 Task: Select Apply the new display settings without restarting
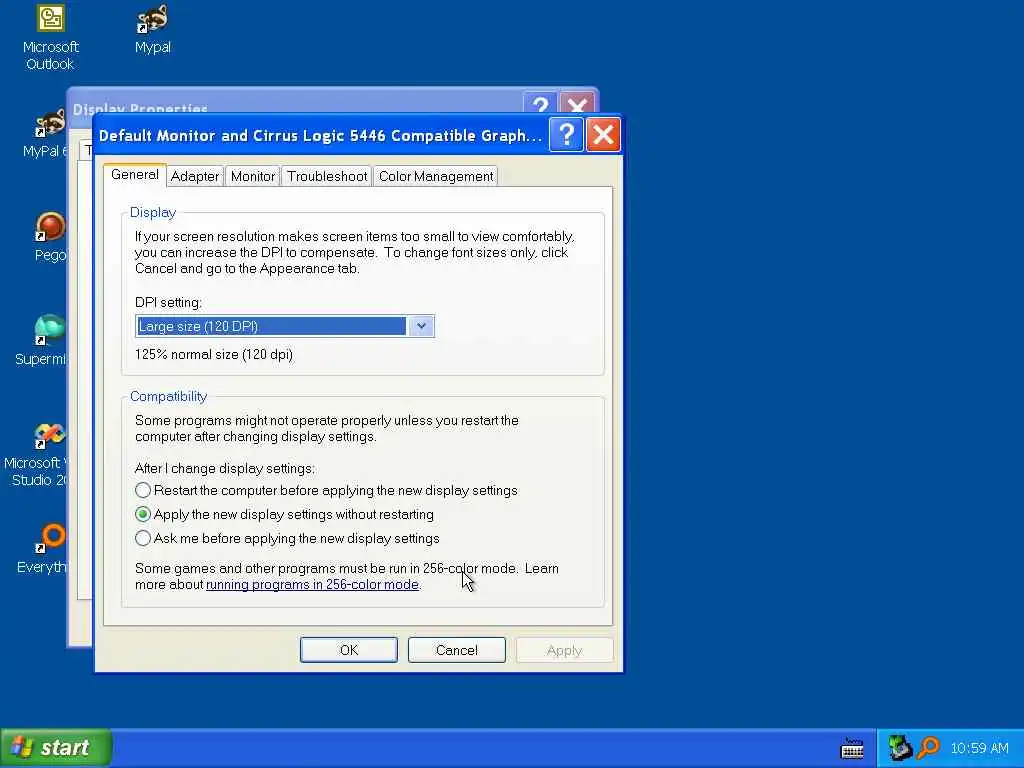pyautogui.click(x=284, y=515)
